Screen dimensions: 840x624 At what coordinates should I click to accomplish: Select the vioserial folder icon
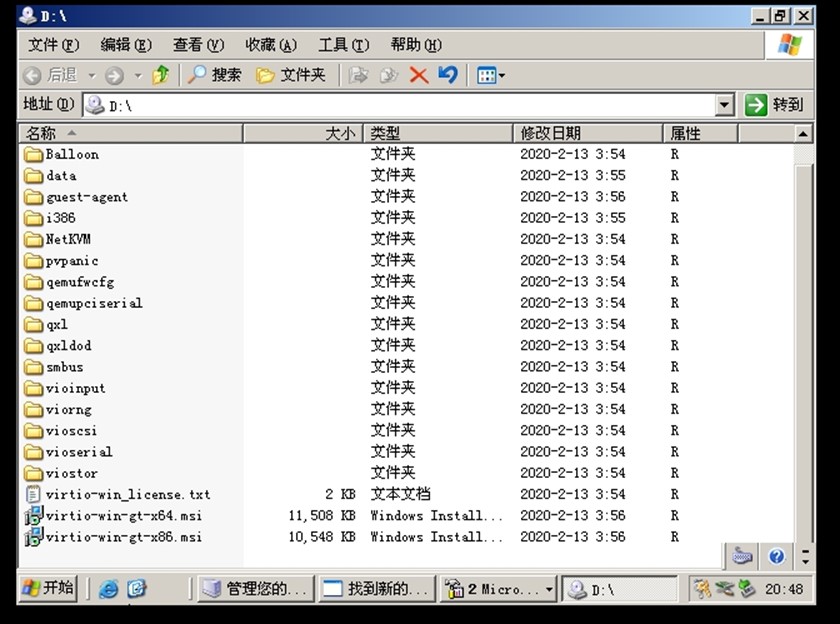click(33, 452)
